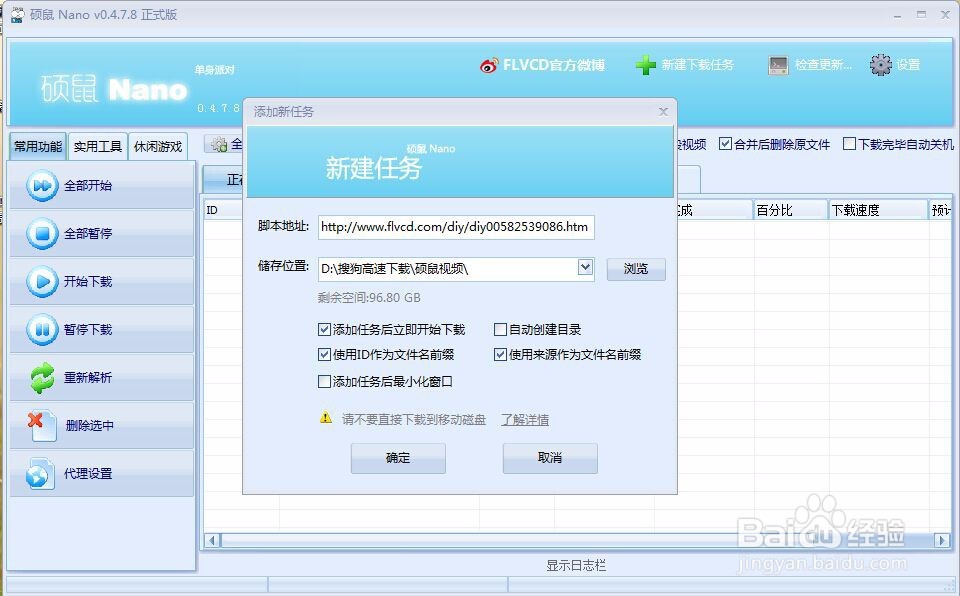Switch to 实用工具 tab
The image size is (960, 596).
click(x=98, y=146)
